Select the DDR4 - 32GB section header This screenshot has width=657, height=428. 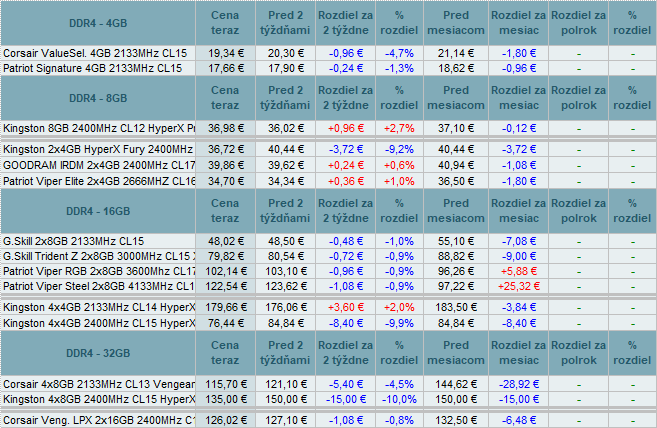[98, 353]
